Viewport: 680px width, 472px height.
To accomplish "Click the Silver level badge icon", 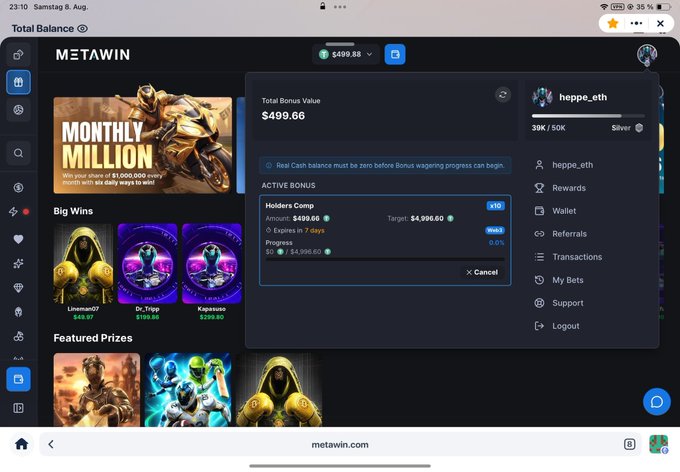I will 639,128.
